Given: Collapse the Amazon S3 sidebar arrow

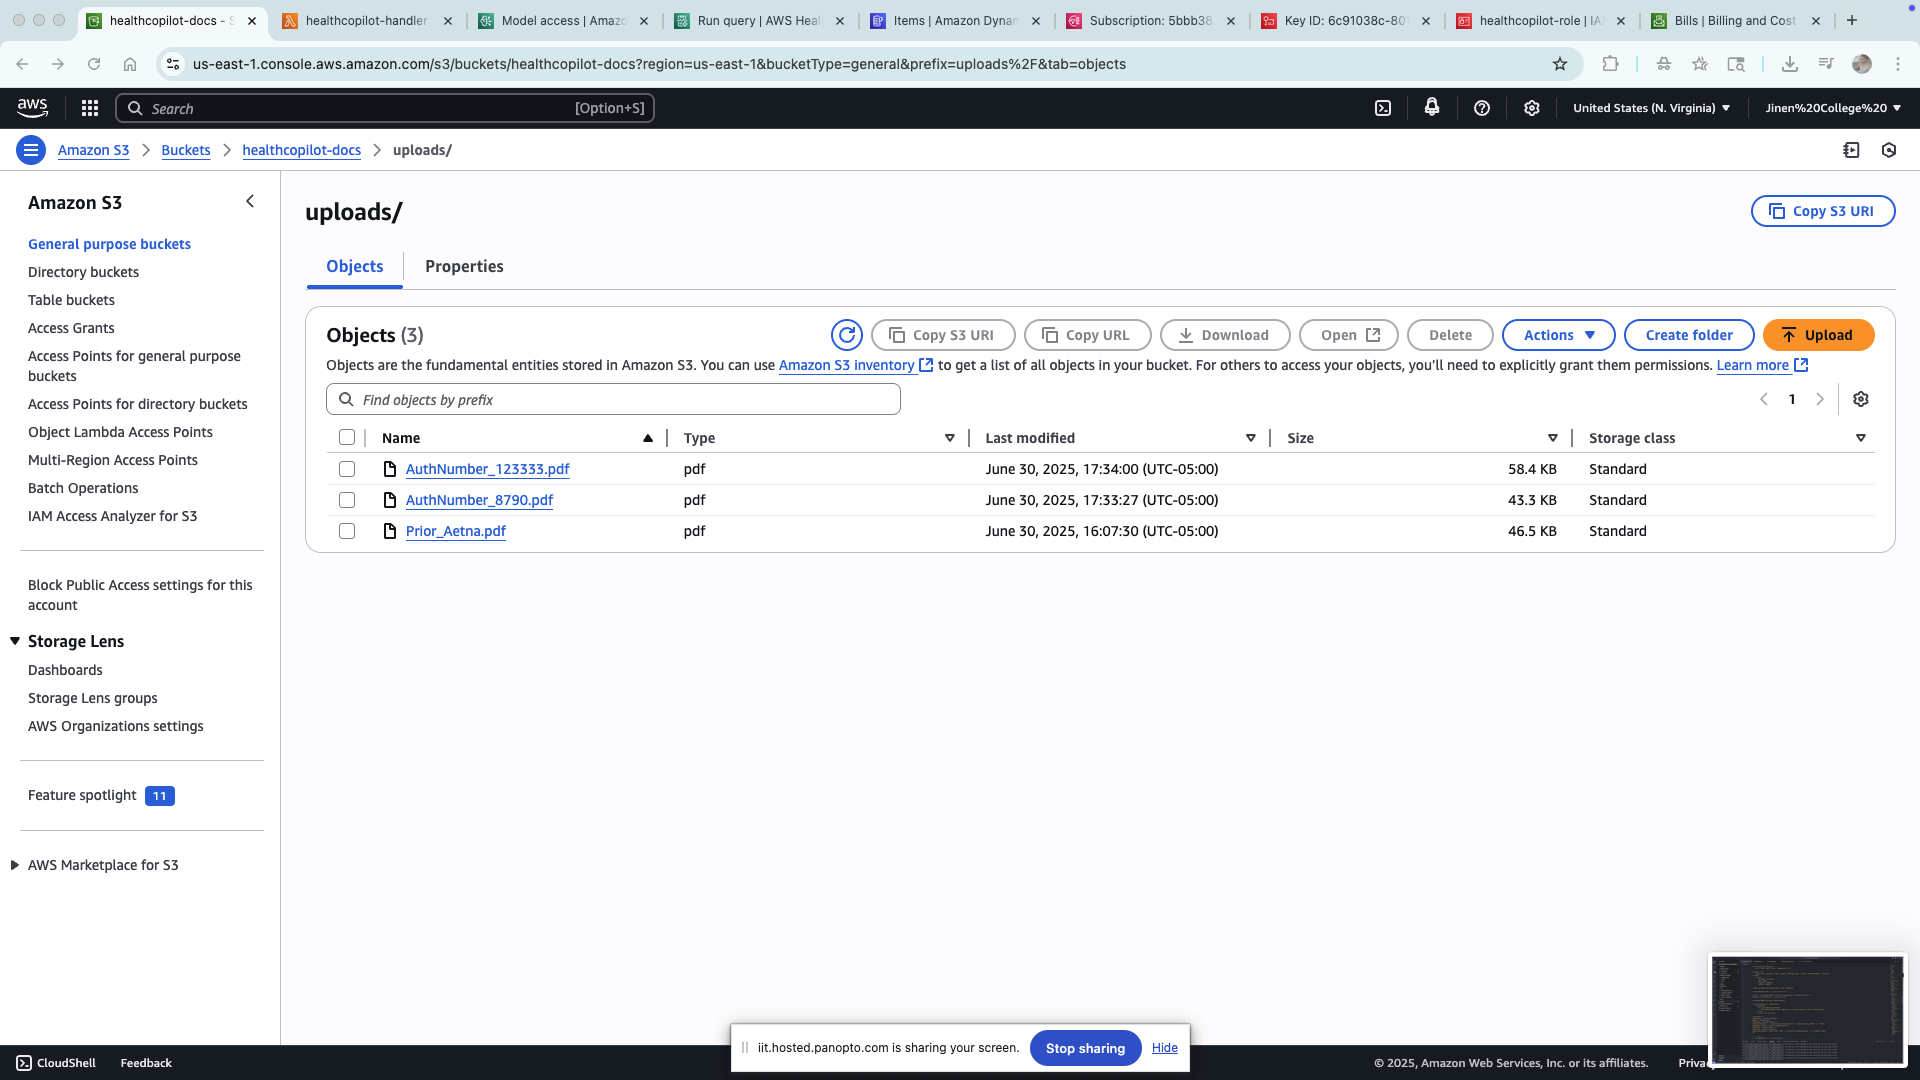Looking at the screenshot, I should pos(250,202).
